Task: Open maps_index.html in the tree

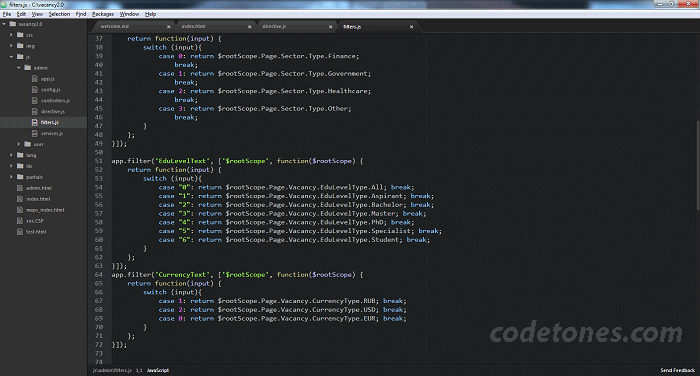Action: pos(45,210)
